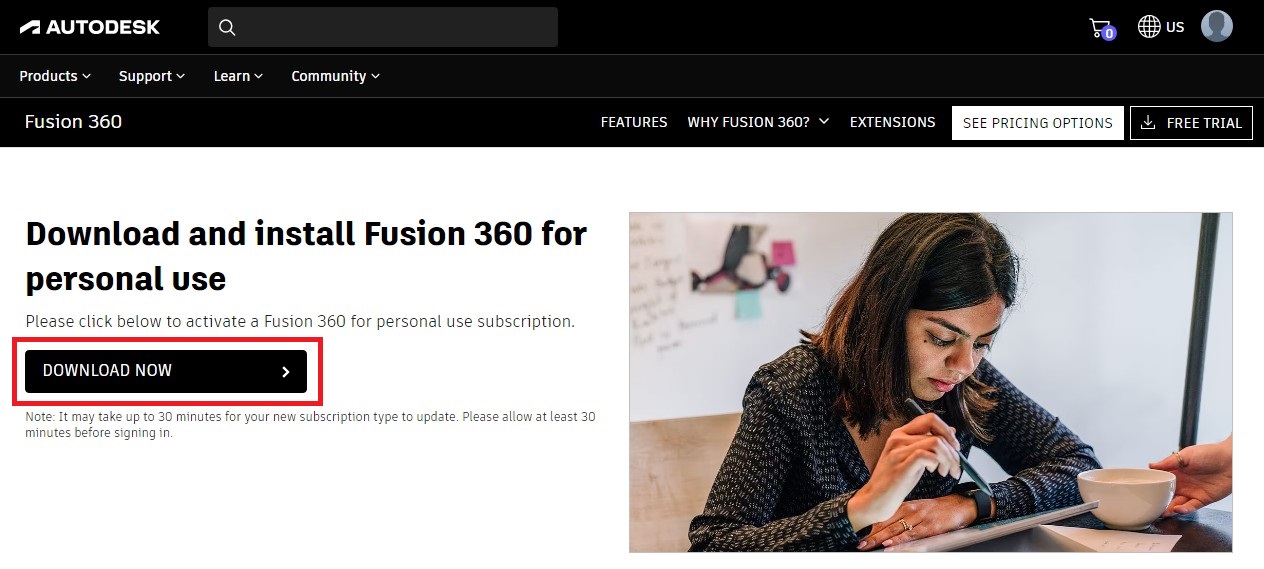This screenshot has height=569, width=1264.
Task: Open the Extensions page link
Action: click(892, 122)
